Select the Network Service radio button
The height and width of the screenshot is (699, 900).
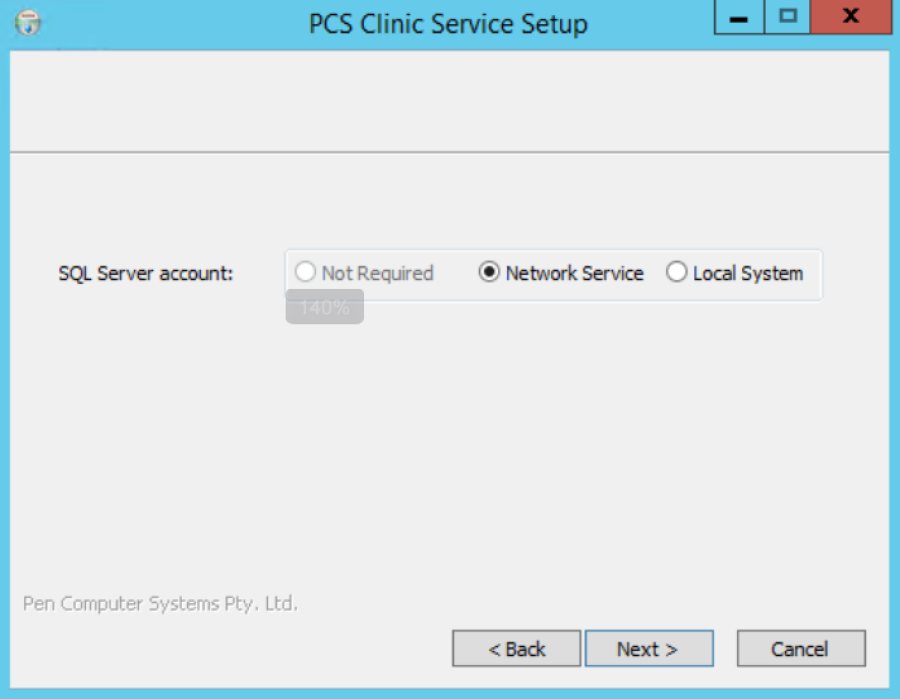(489, 272)
